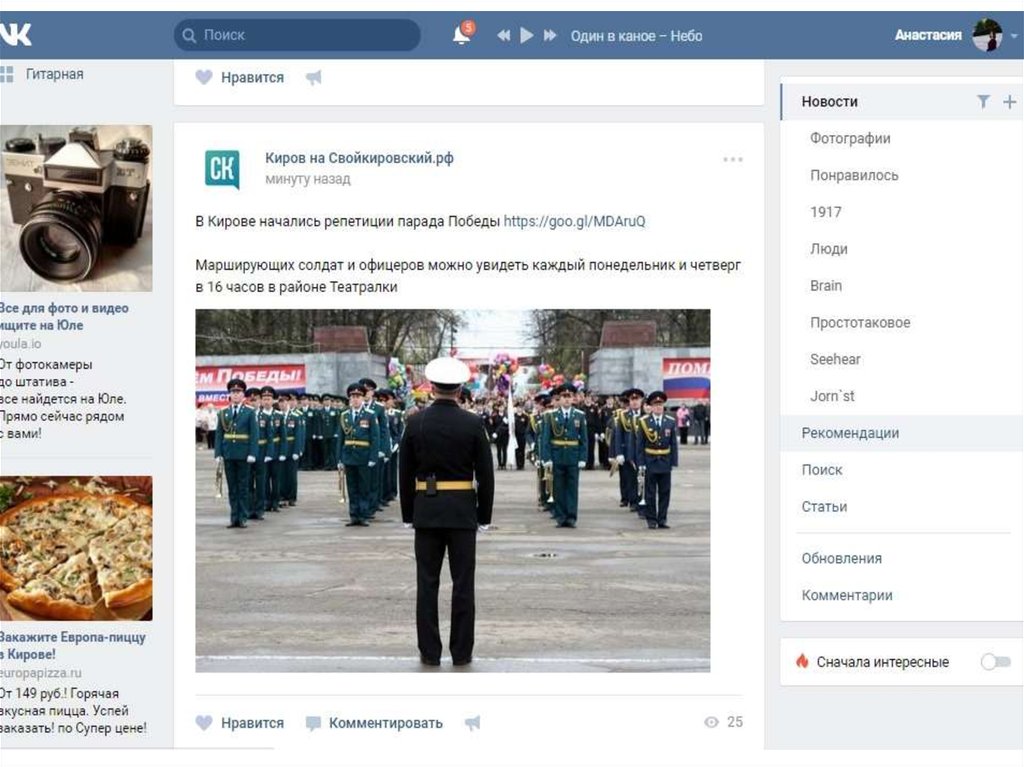Open the song title Один в каное – Небо
The image size is (1024, 767).
tap(636, 36)
